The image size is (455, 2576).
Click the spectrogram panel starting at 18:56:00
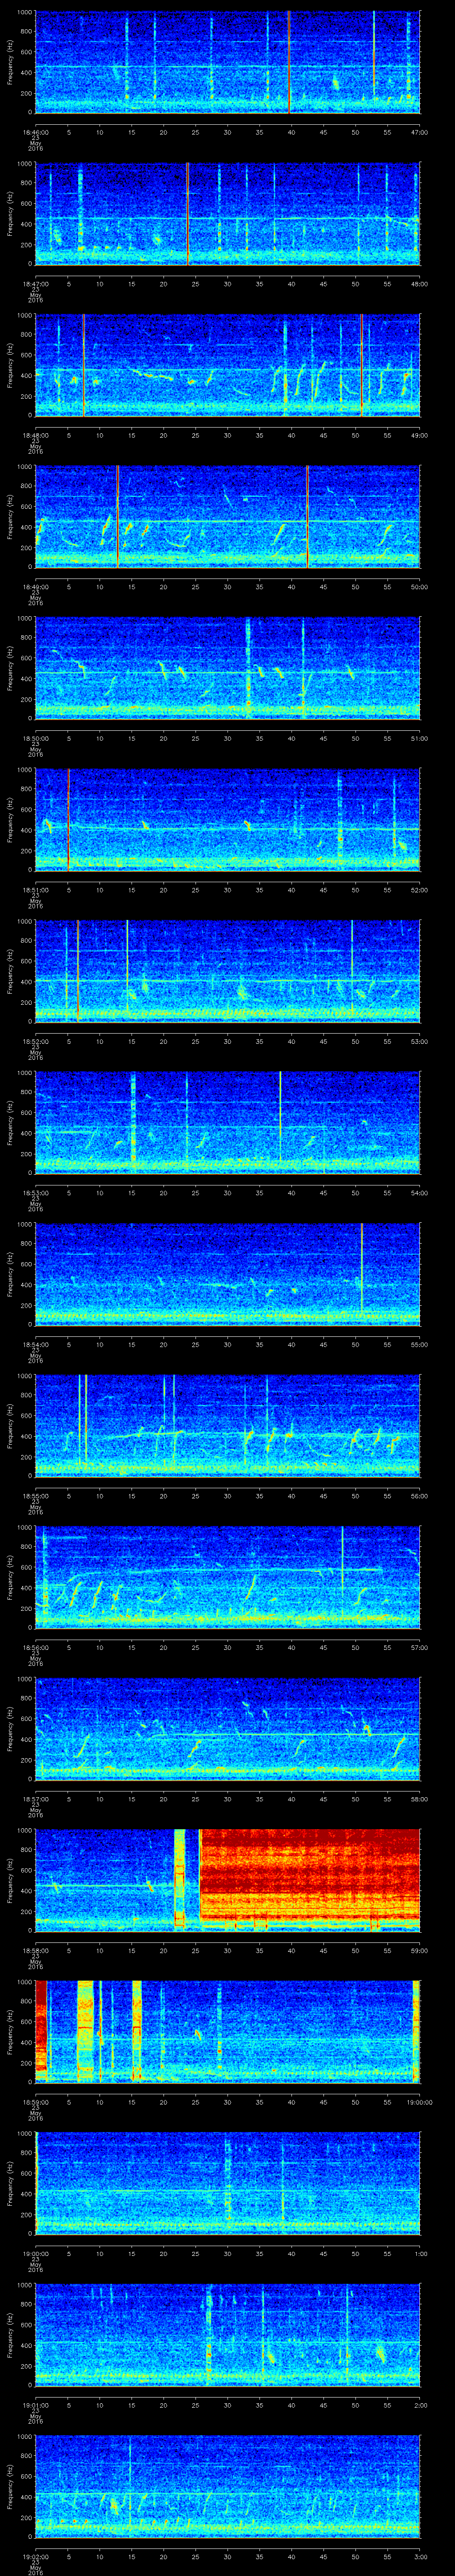(227, 1577)
